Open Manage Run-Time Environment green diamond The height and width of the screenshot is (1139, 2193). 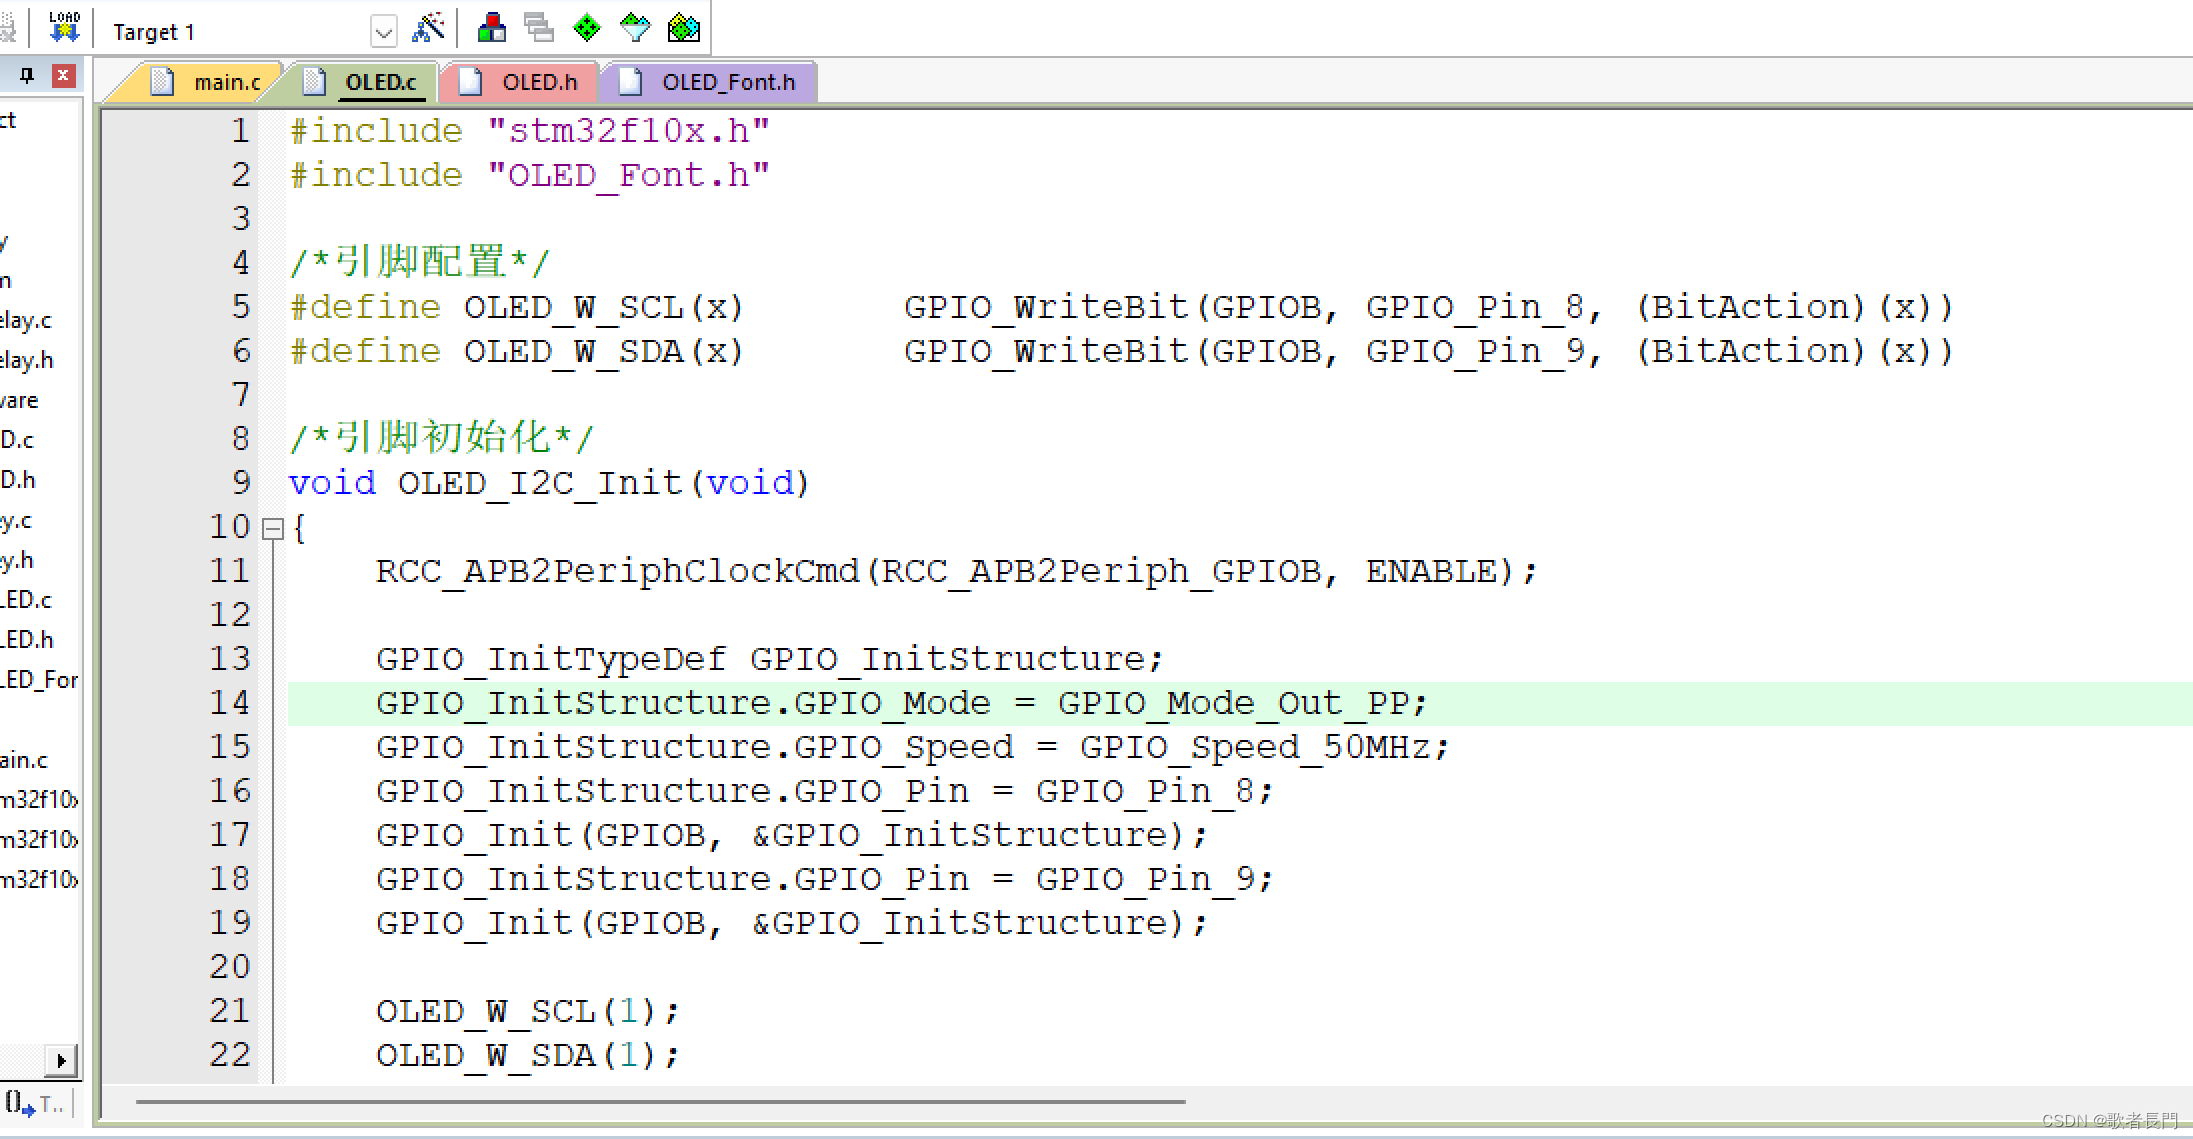pos(587,28)
